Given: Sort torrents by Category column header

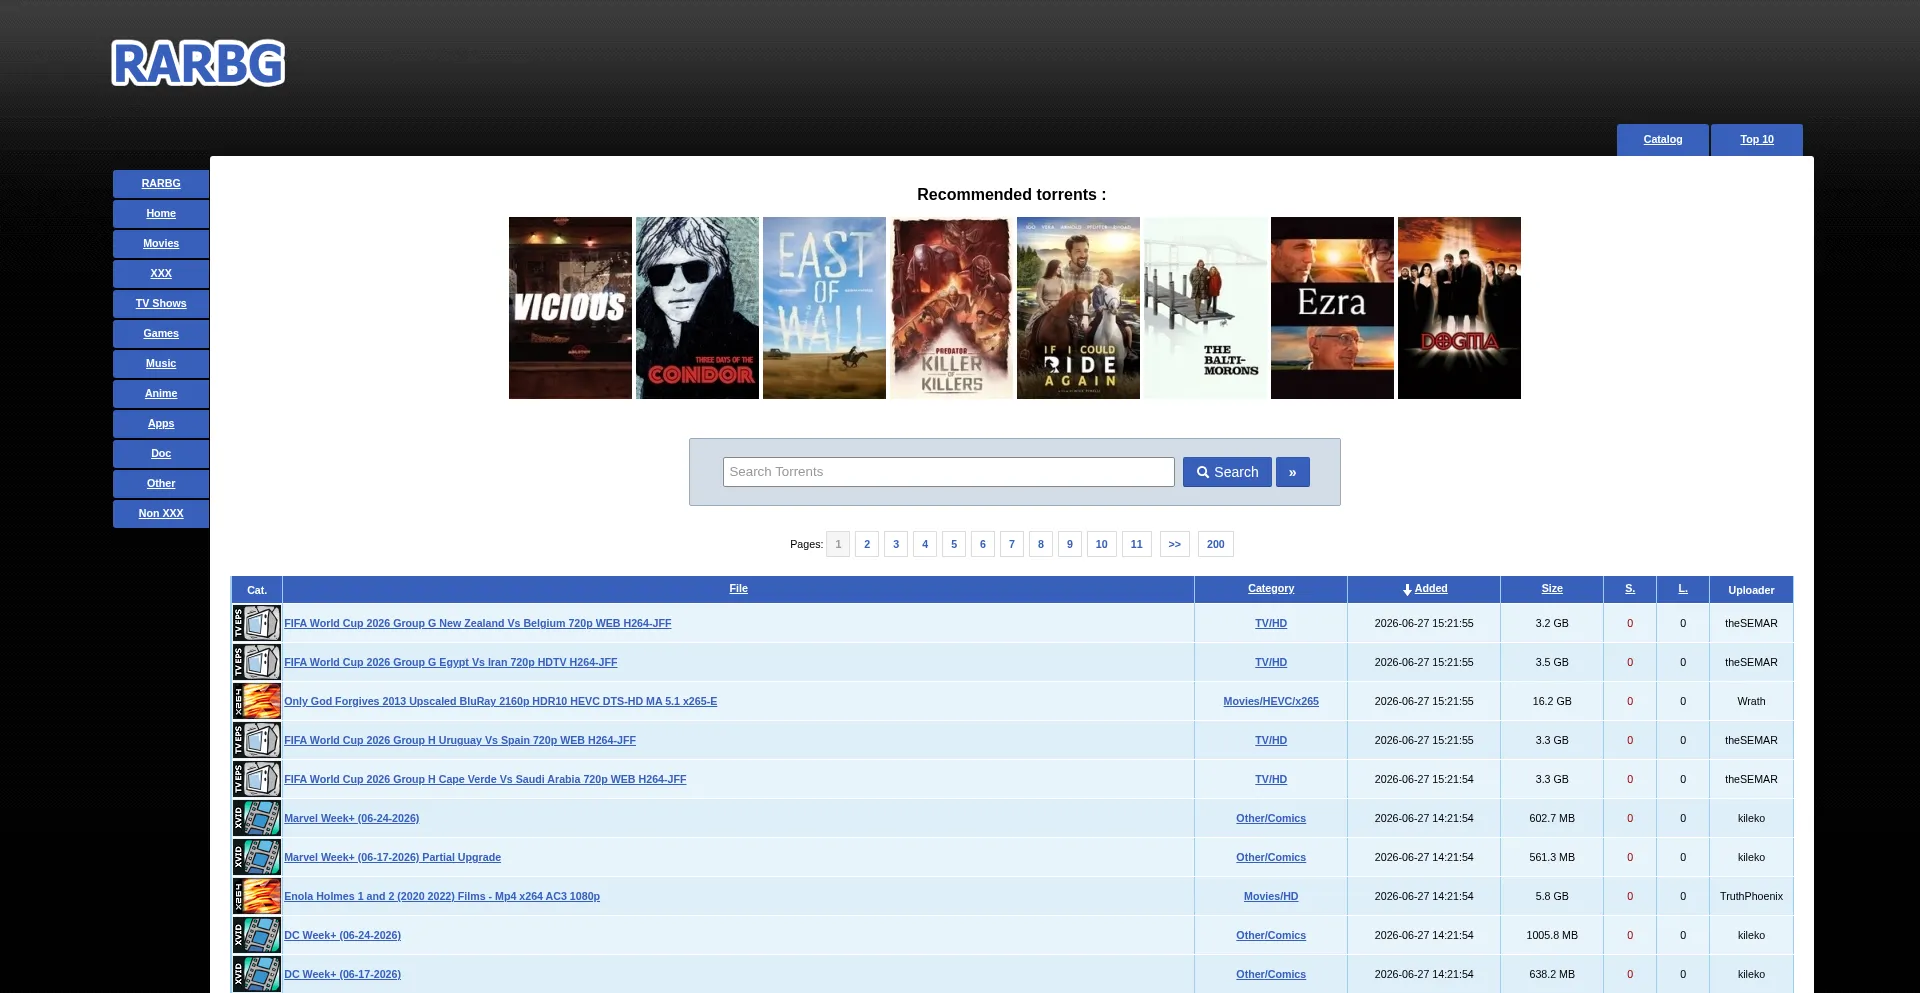Looking at the screenshot, I should (1271, 589).
